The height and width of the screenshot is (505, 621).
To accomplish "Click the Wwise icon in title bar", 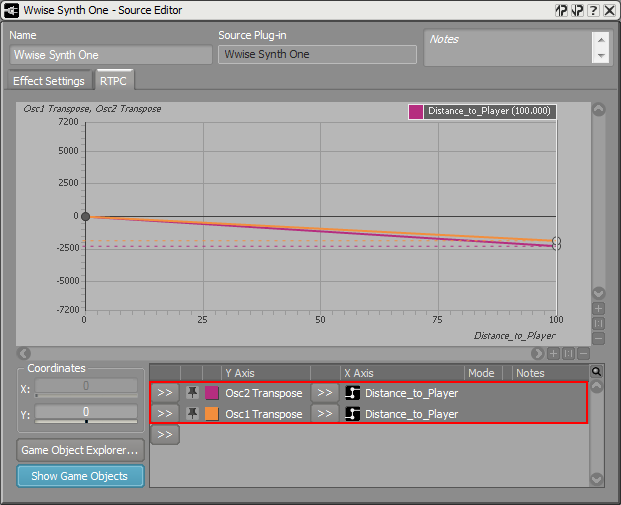I will tap(11, 10).
